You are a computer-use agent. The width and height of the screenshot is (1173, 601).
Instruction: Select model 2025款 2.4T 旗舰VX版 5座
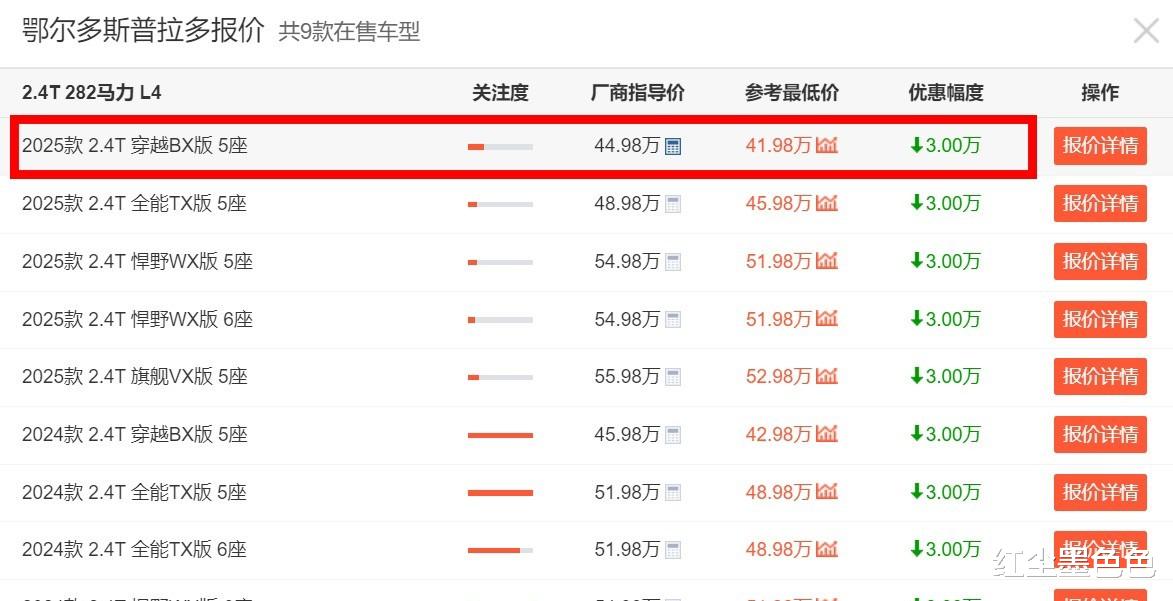click(x=135, y=376)
